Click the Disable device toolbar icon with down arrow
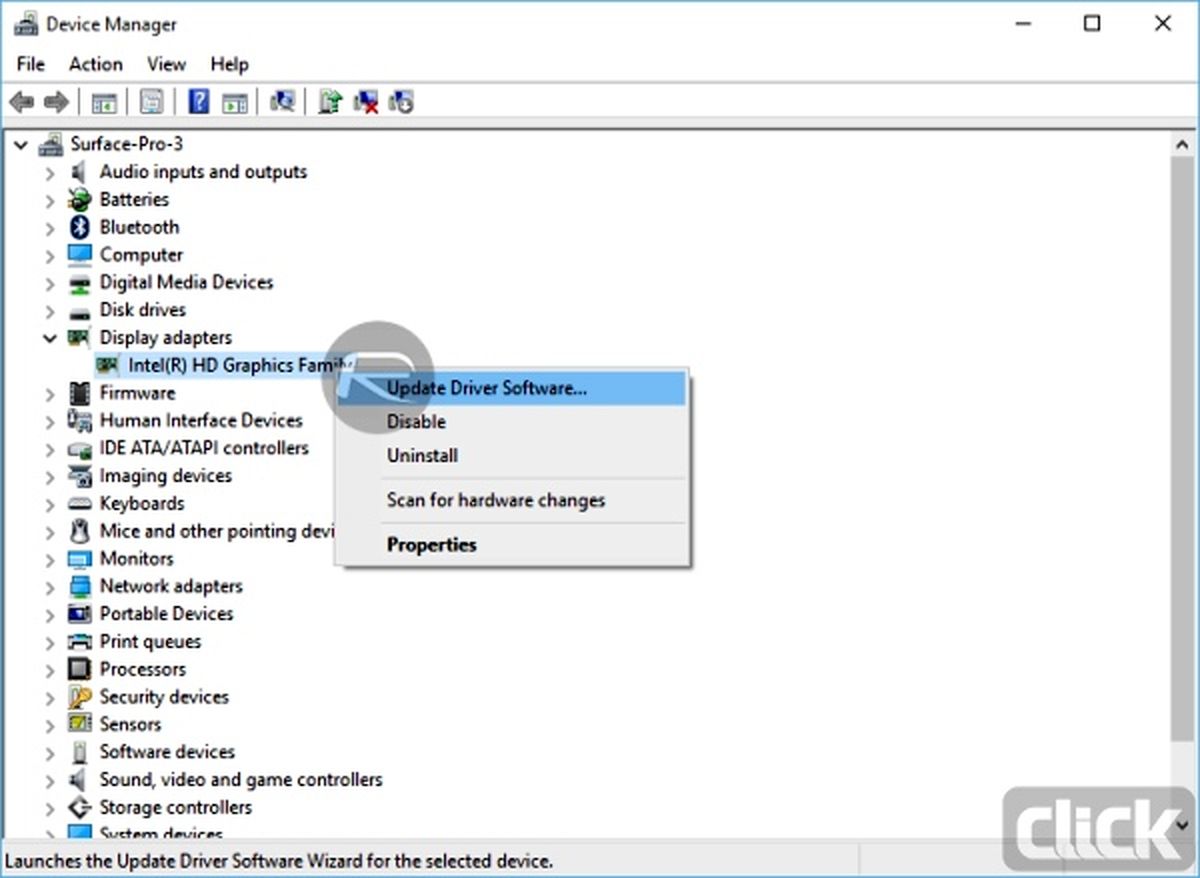Viewport: 1200px width, 878px height. [x=401, y=101]
